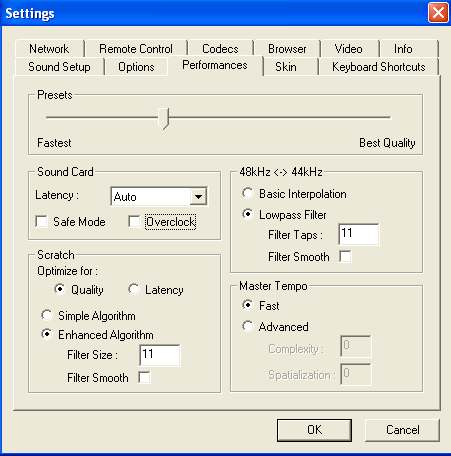Click the Filter Taps input field

(x=359, y=234)
